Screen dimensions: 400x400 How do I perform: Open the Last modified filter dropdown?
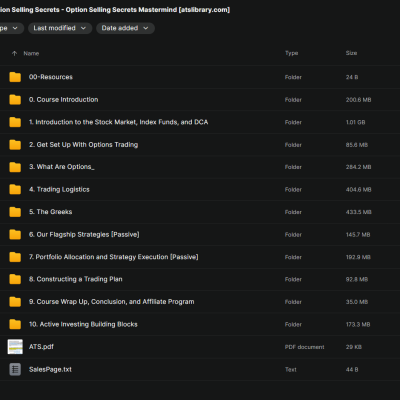(x=60, y=28)
